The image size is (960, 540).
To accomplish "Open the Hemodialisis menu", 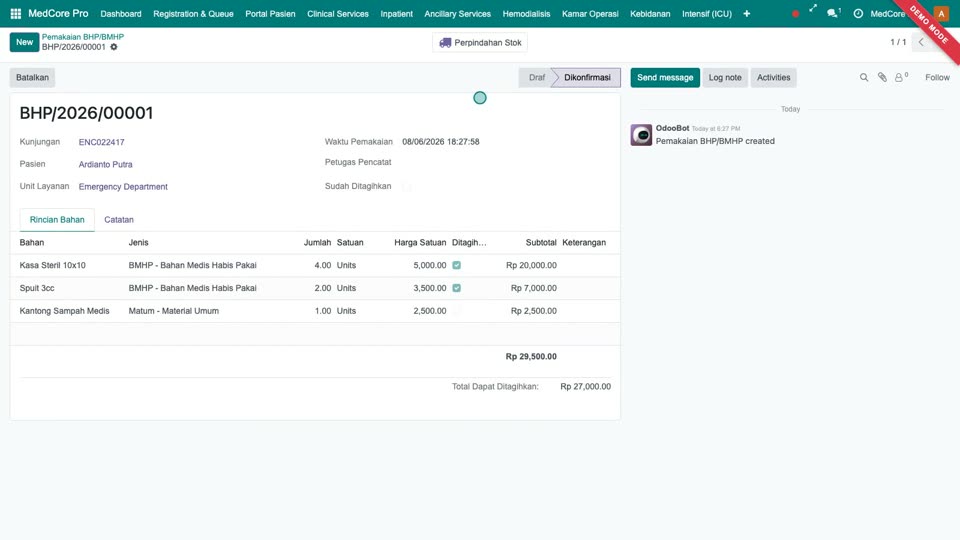I will coord(527,13).
